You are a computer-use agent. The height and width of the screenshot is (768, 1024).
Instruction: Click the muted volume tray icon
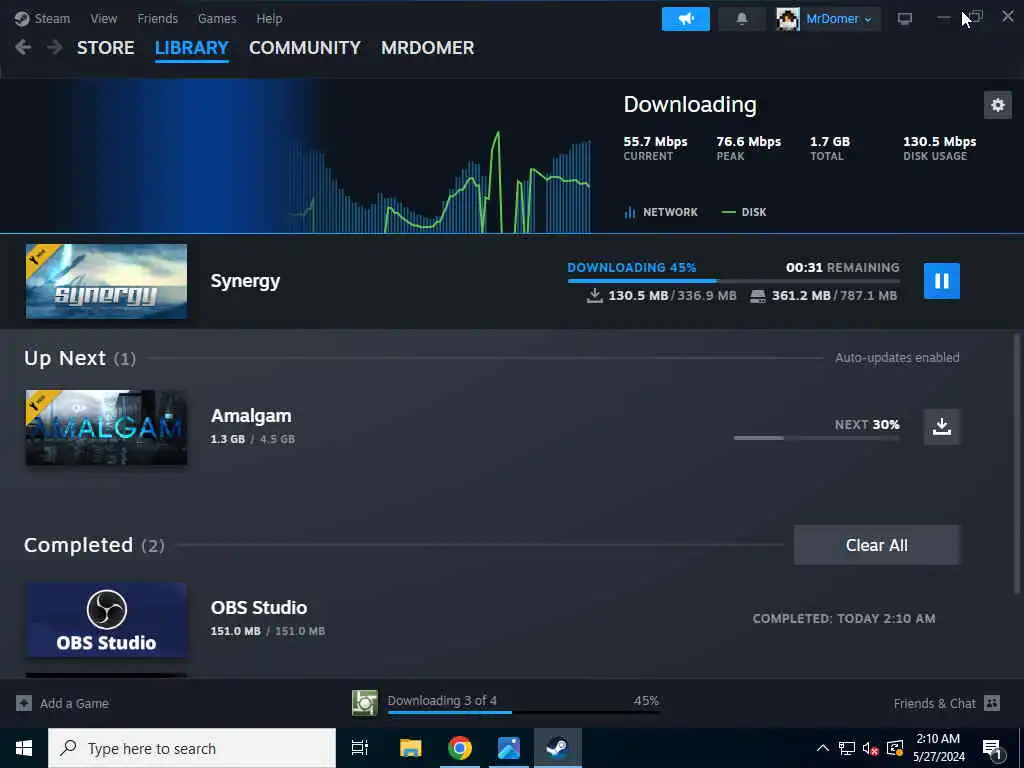(x=870, y=748)
